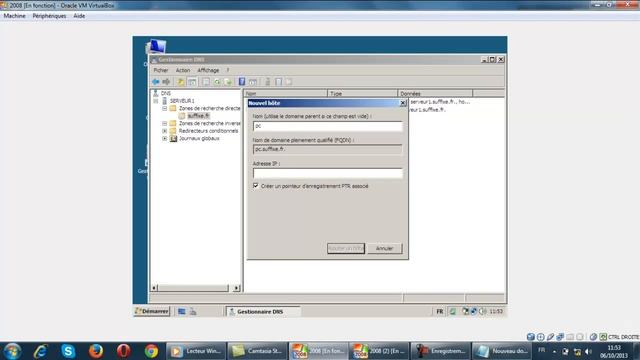Click the Nom column header
The height and width of the screenshot is (360, 640).
click(x=285, y=93)
